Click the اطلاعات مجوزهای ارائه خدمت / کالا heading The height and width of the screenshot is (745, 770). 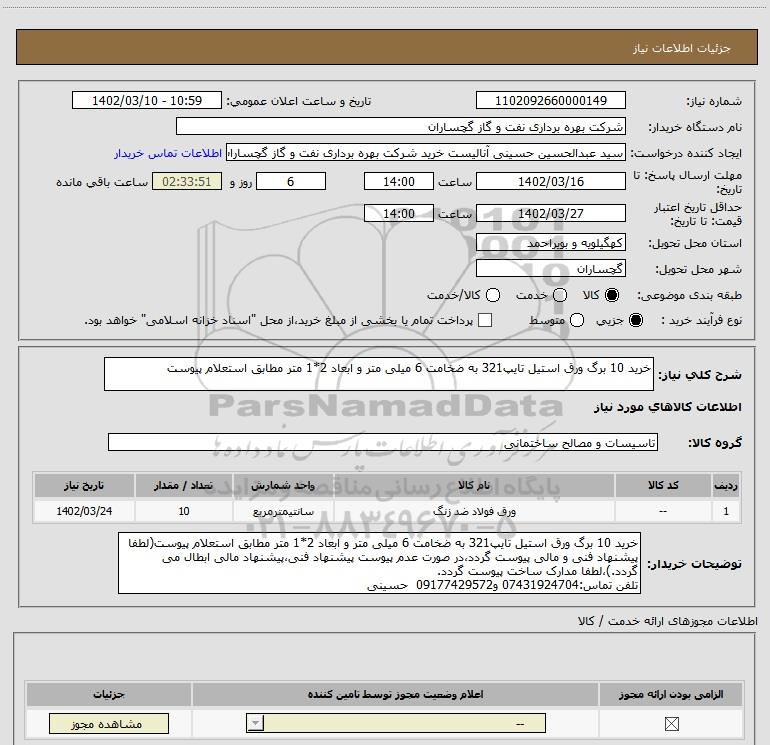click(667, 621)
